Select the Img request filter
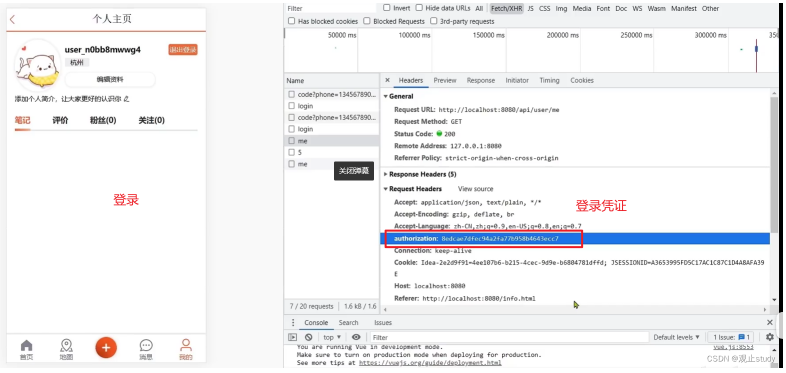The width and height of the screenshot is (786, 373). click(561, 9)
